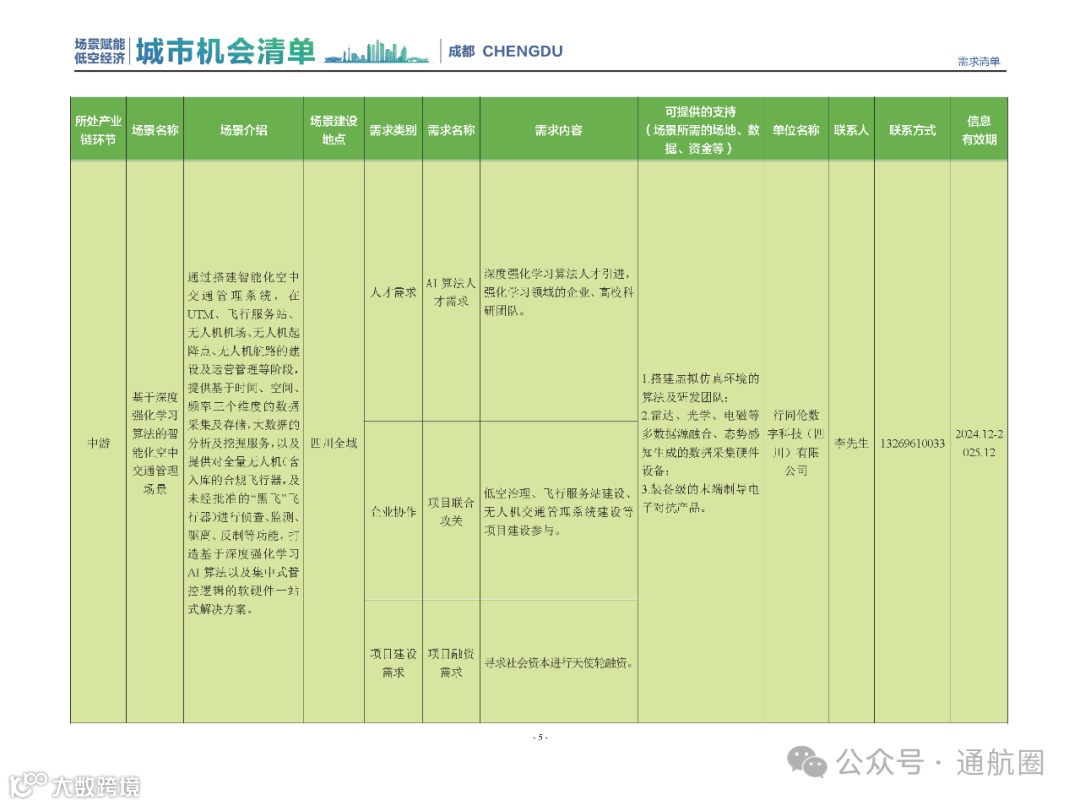Viewport: 1080px width, 806px height.
Task: Click the support text 1.搭建虚拟仿真环境的算法
Action: point(700,443)
